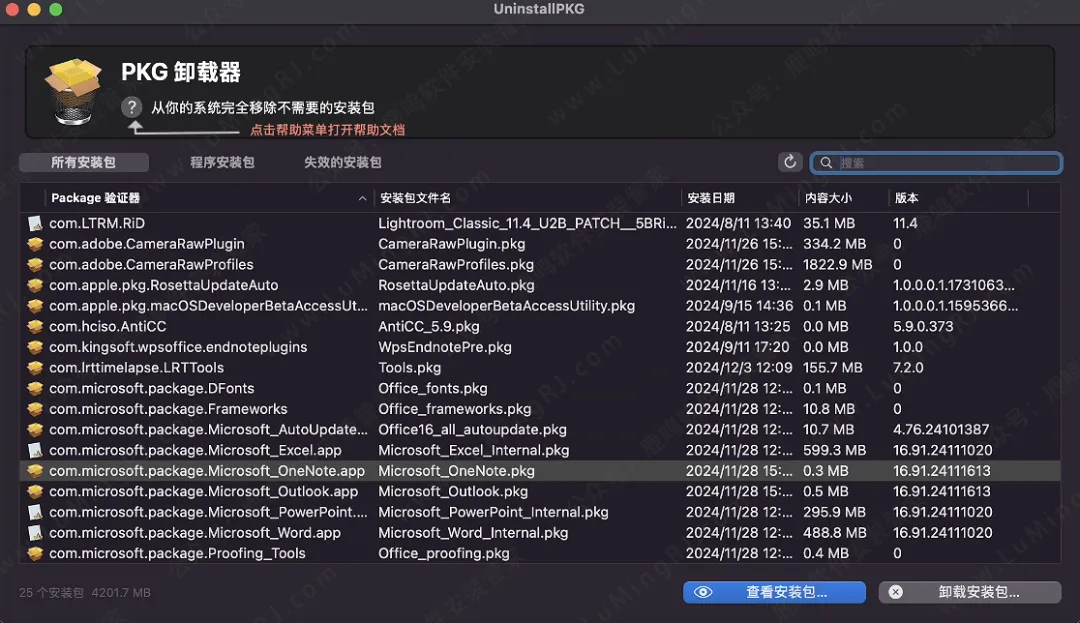Viewport: 1080px width, 623px height.
Task: Click the package icon next to Proofing_Tools row
Action: pos(36,553)
